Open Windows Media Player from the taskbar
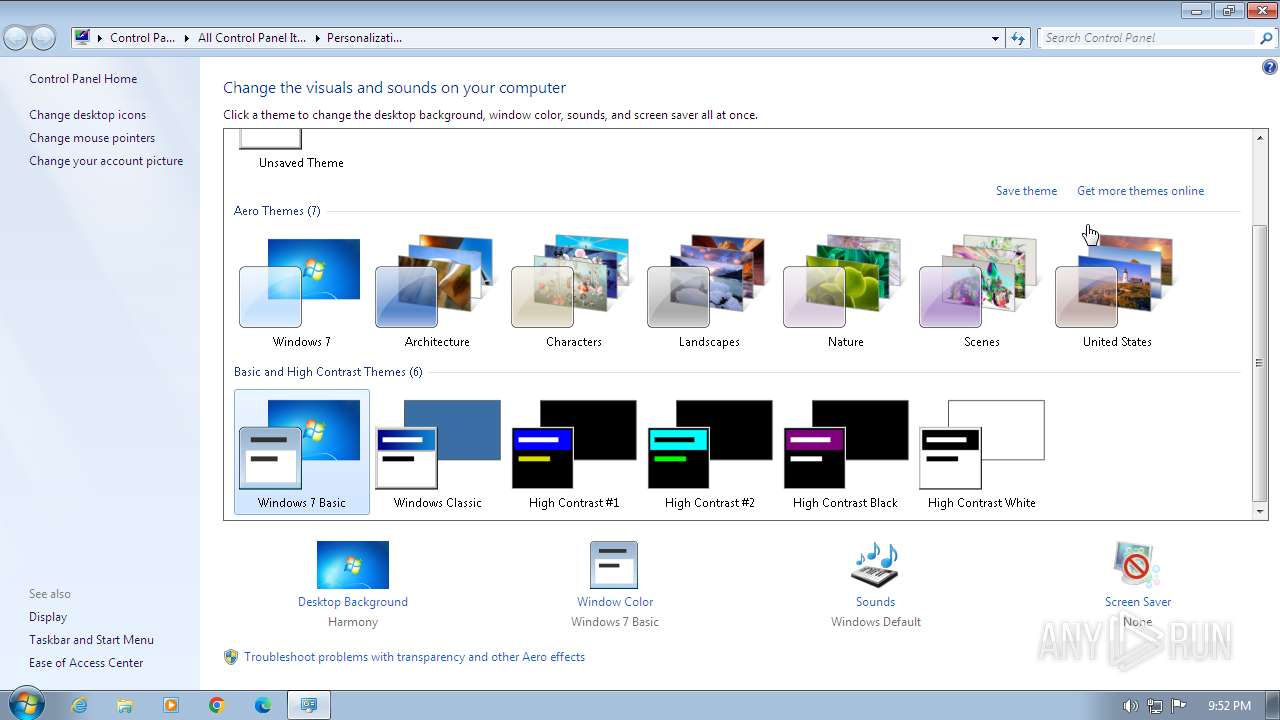This screenshot has width=1280, height=720. pyautogui.click(x=171, y=705)
